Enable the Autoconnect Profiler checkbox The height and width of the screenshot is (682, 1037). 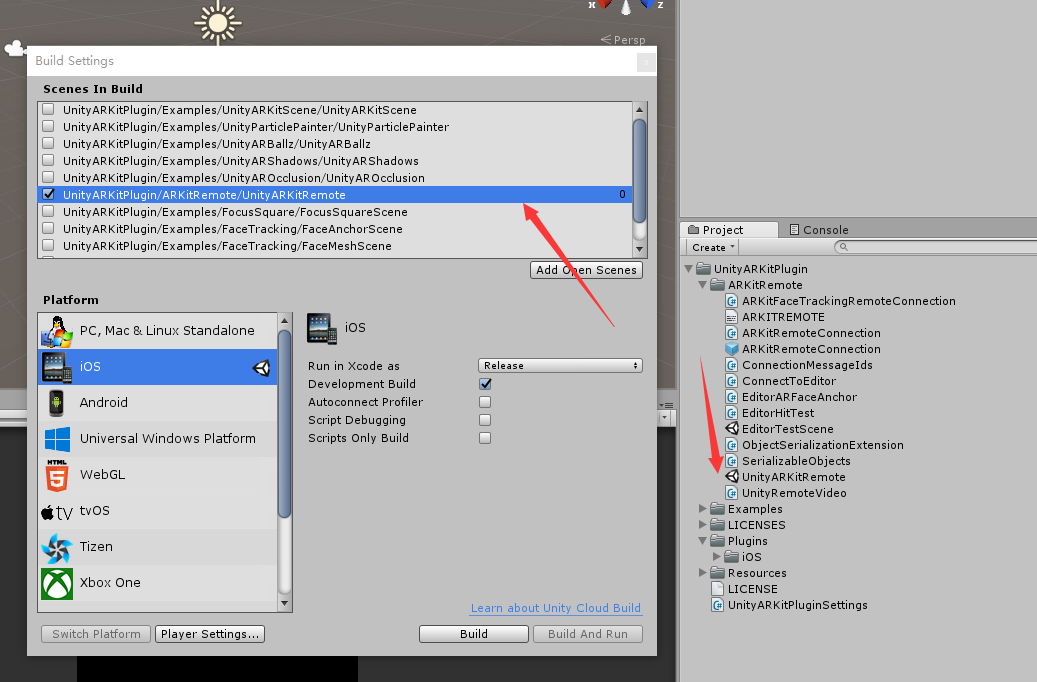coord(485,402)
